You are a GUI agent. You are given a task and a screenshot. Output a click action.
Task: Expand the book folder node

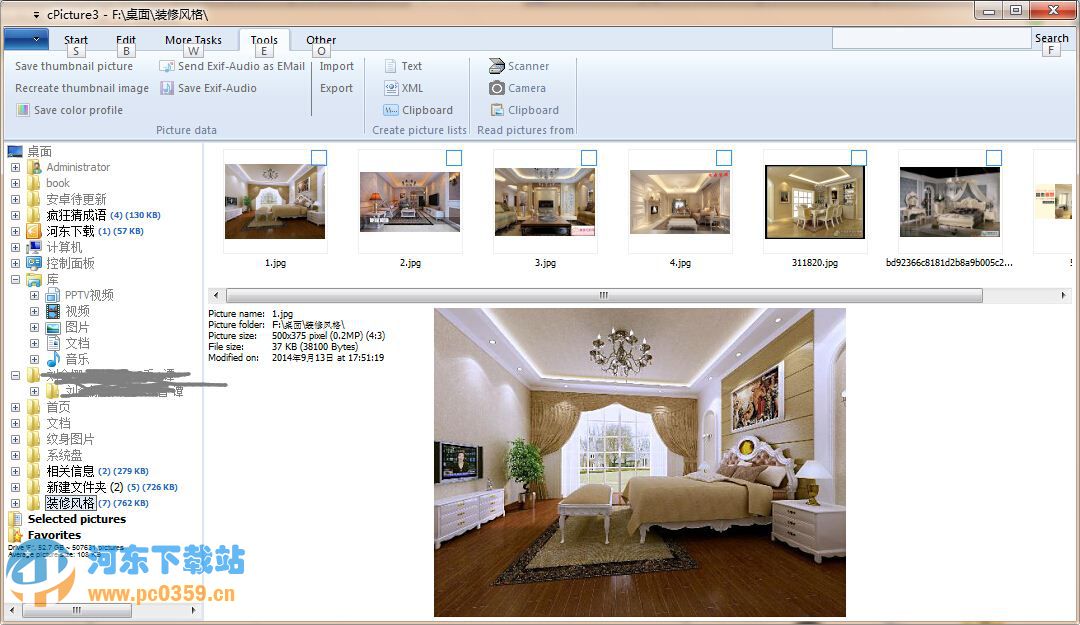(x=15, y=183)
